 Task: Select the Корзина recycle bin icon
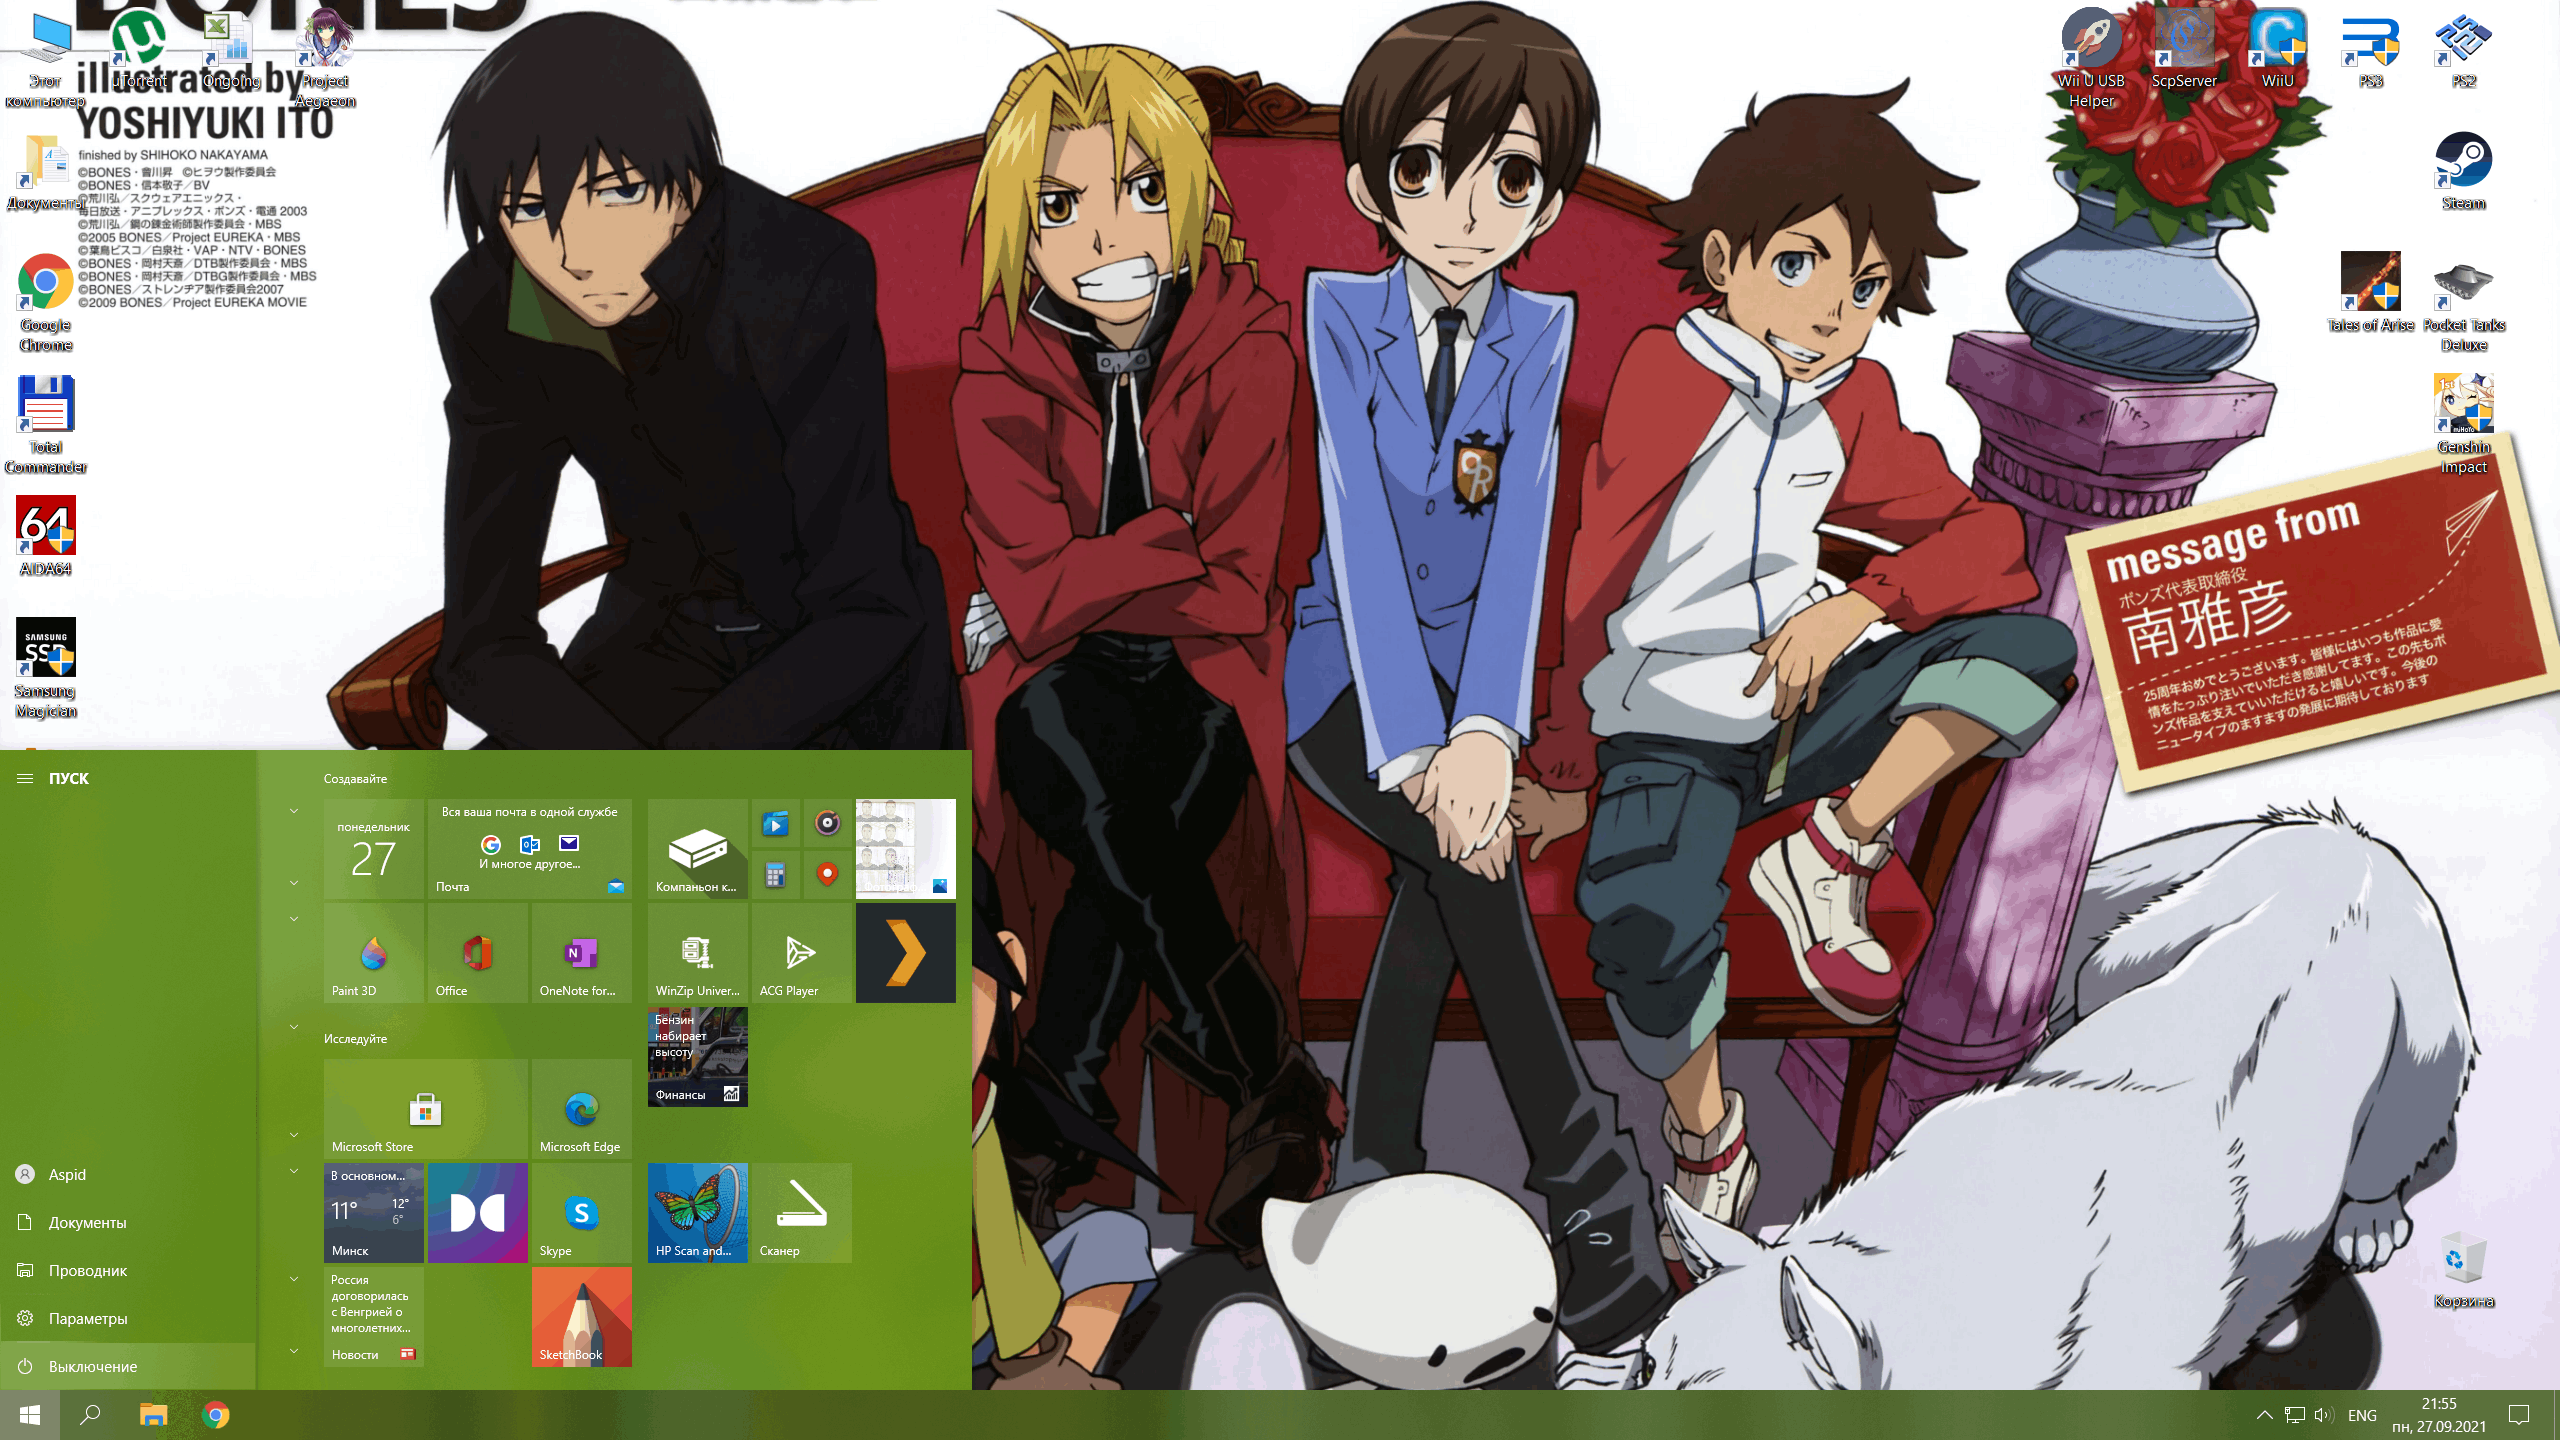tap(2463, 1270)
